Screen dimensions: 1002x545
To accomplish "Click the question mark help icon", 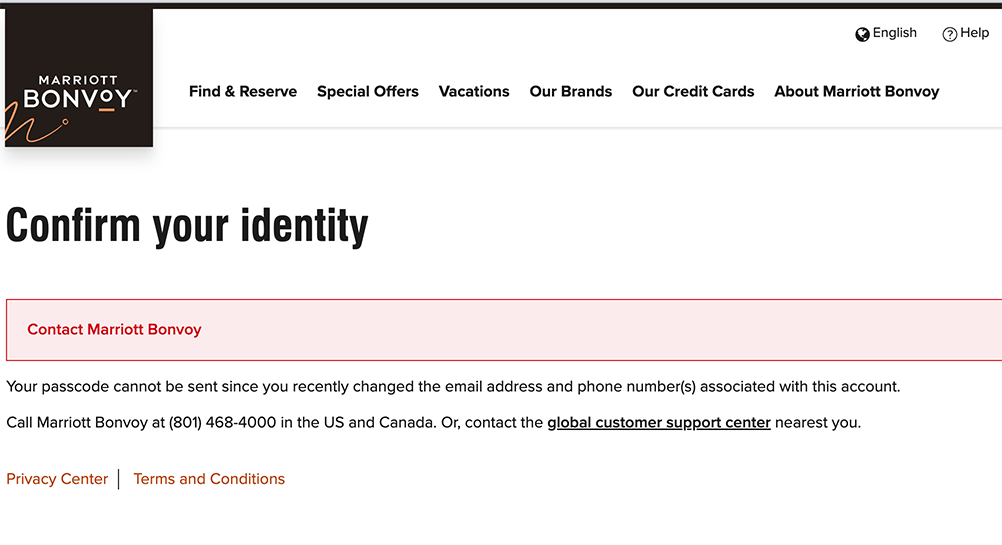I will pyautogui.click(x=950, y=34).
